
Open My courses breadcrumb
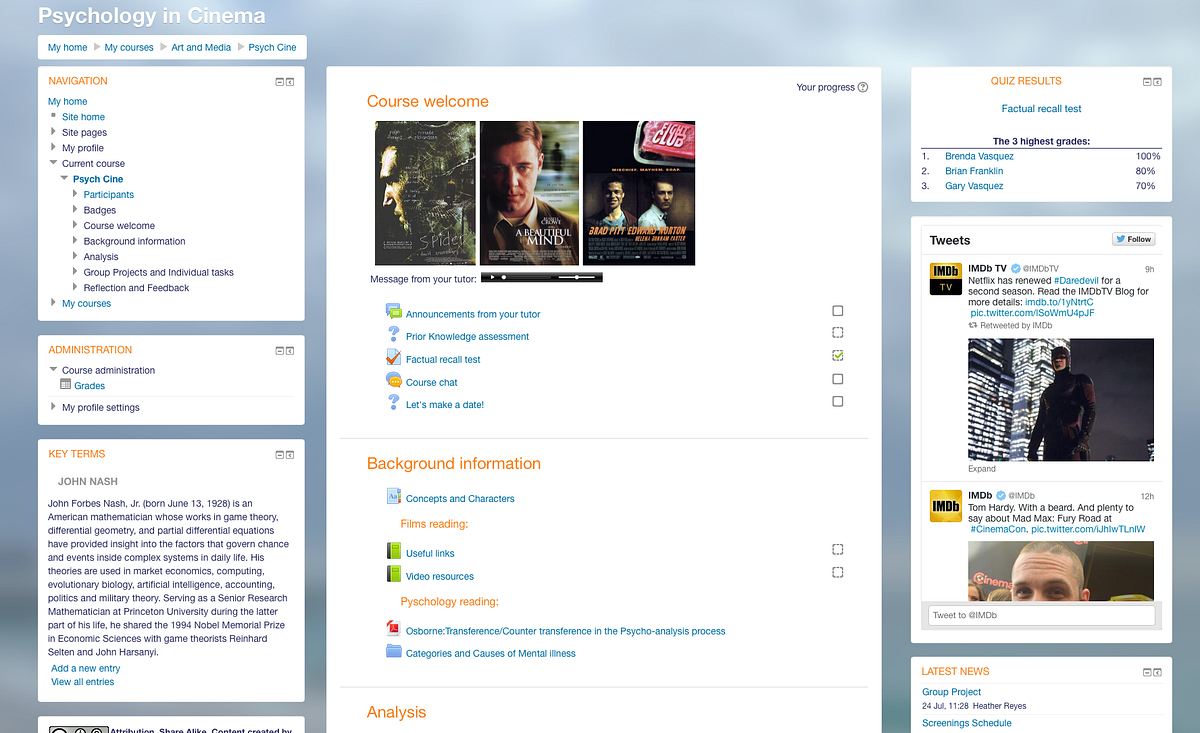point(129,47)
